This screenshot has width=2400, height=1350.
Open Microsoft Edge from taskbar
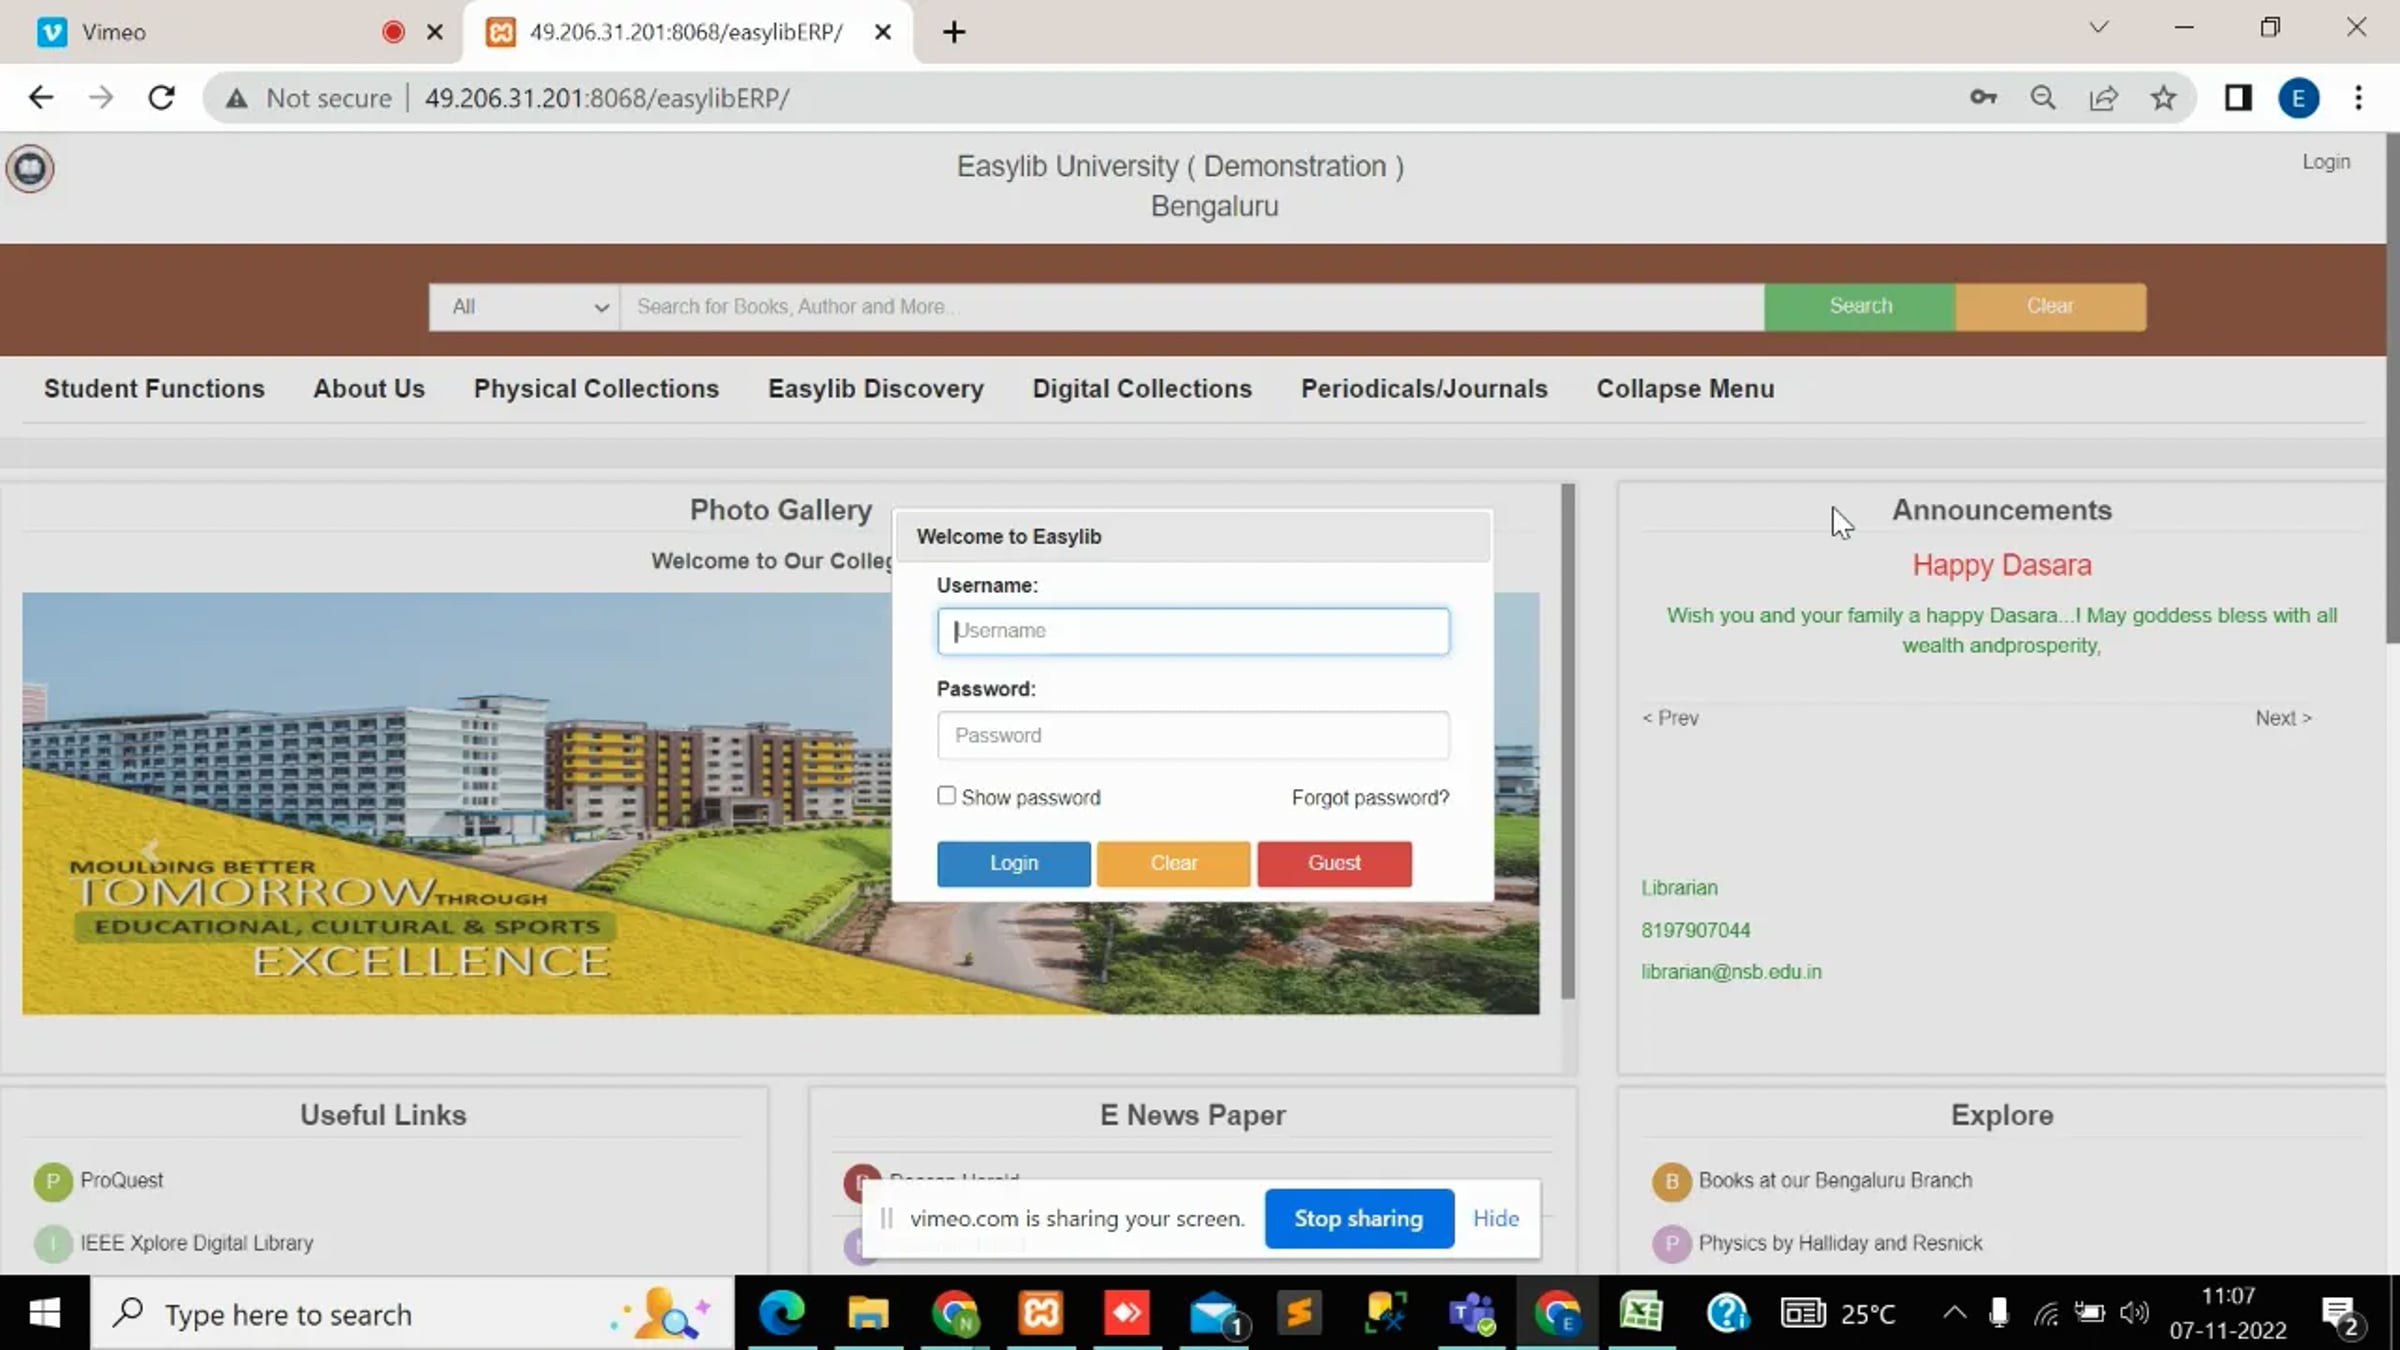[x=782, y=1313]
